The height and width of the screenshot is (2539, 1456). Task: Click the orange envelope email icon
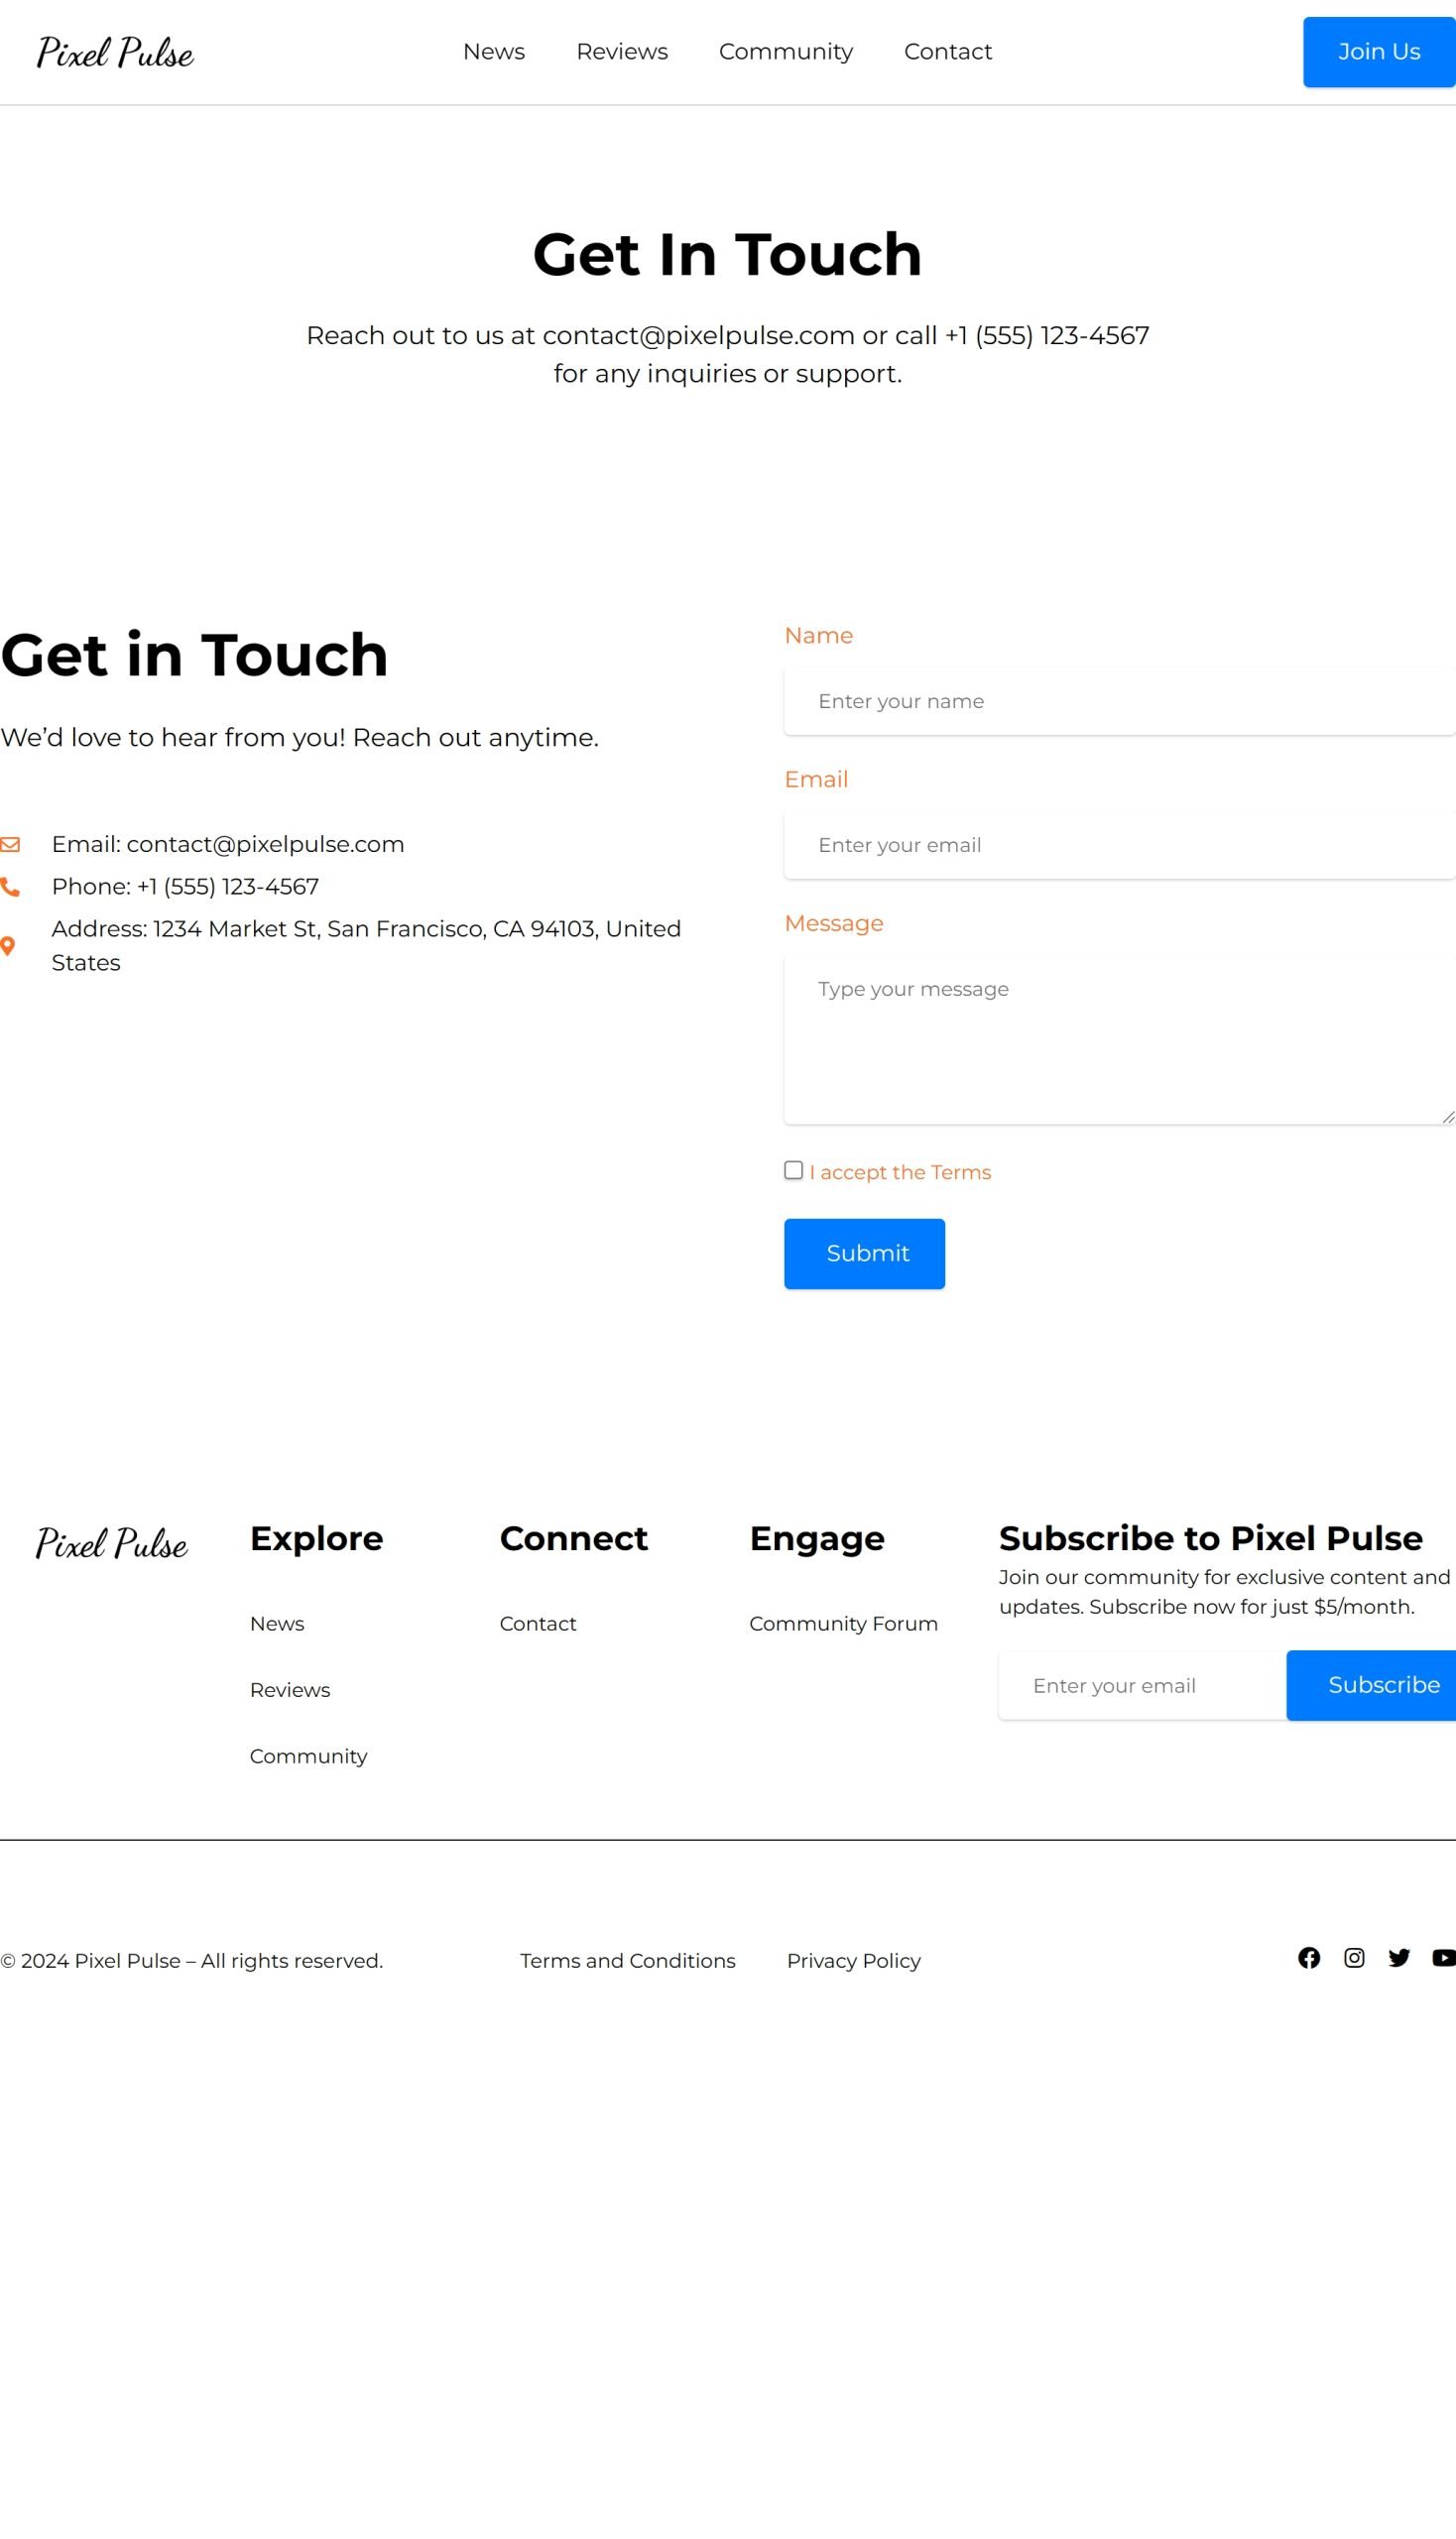(10, 845)
